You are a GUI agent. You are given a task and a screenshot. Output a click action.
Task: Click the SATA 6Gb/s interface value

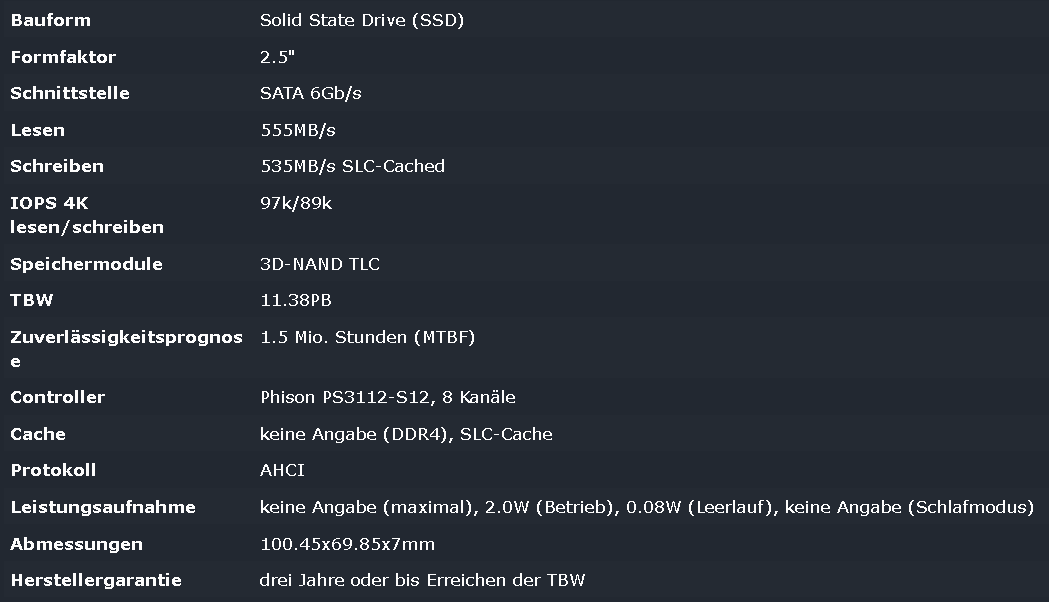(x=310, y=93)
